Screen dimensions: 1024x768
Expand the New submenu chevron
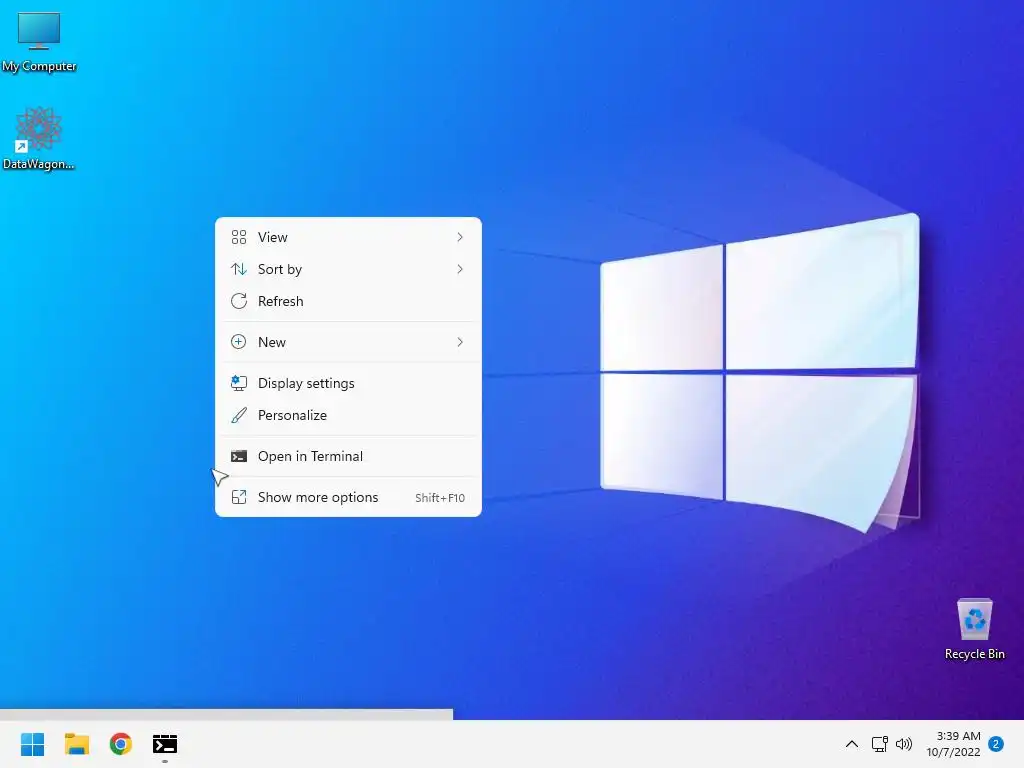460,342
